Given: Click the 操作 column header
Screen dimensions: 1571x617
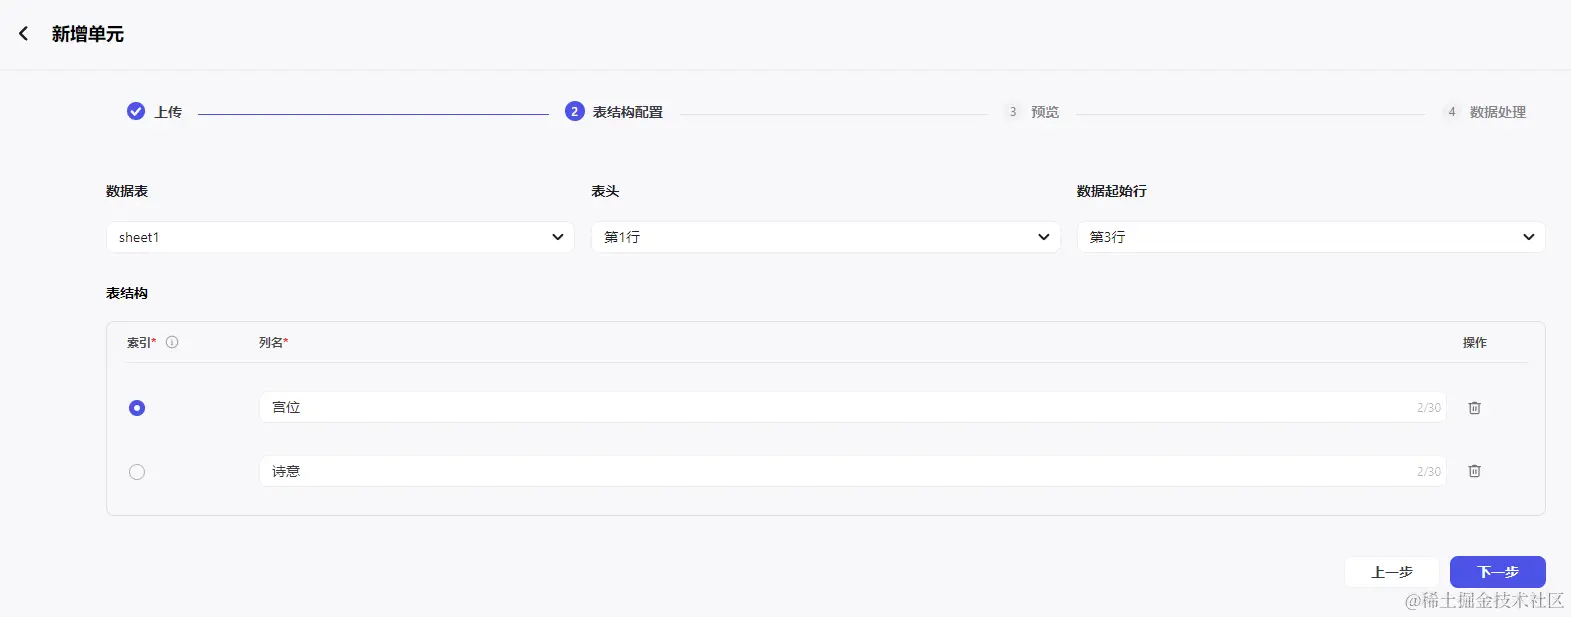Looking at the screenshot, I should pos(1475,342).
